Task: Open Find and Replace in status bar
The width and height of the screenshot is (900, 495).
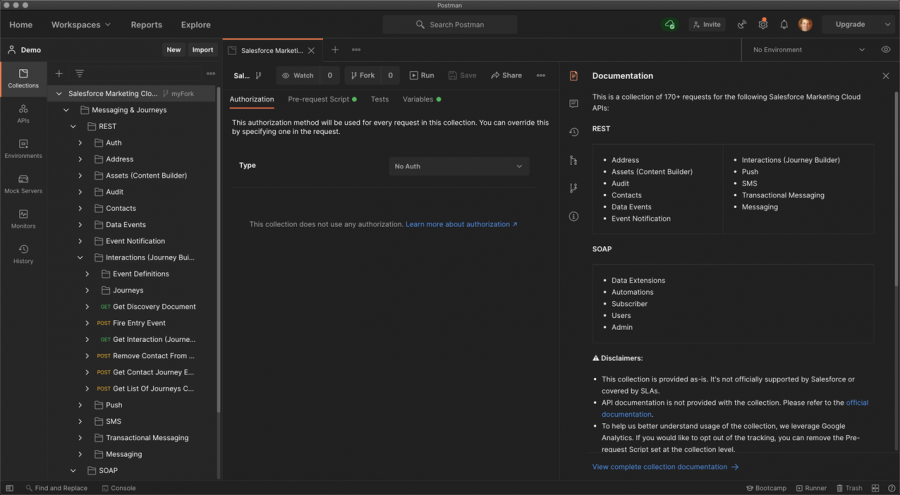Action: pyautogui.click(x=56, y=488)
